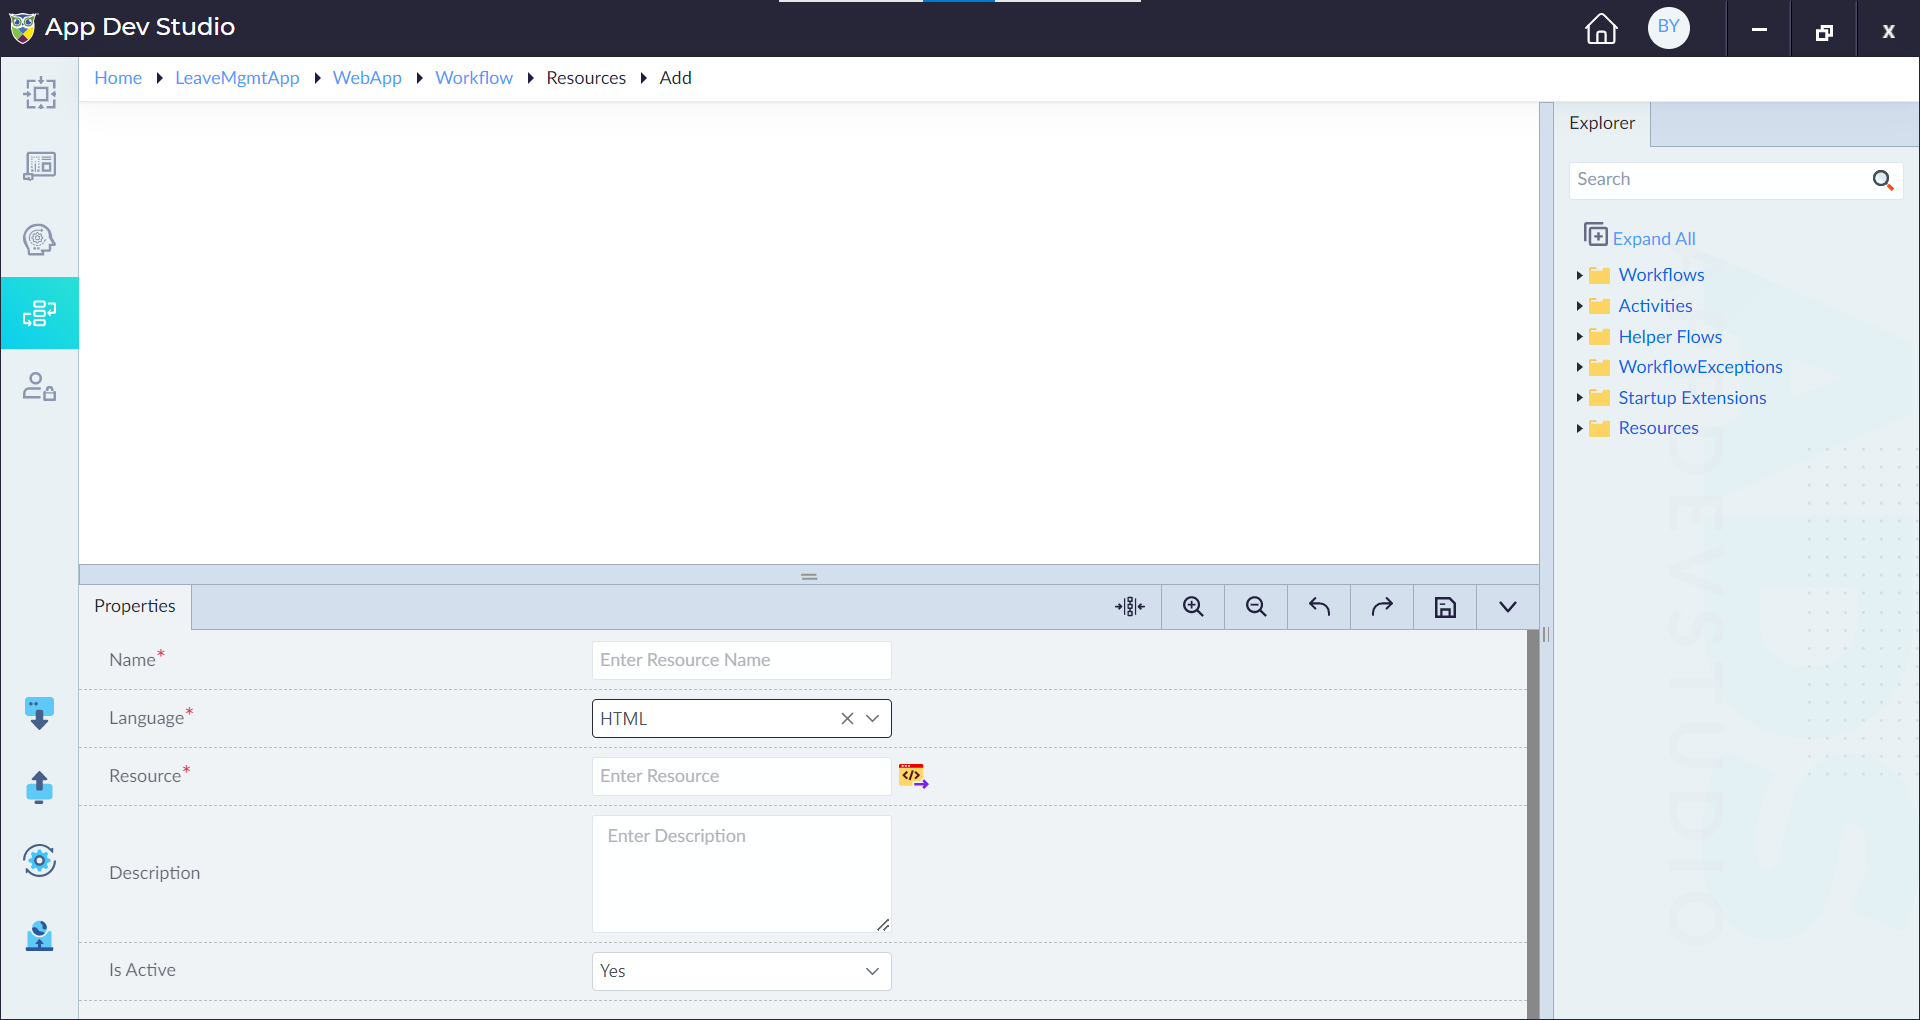
Task: Go to Workflow breadcrumb
Action: pos(474,78)
